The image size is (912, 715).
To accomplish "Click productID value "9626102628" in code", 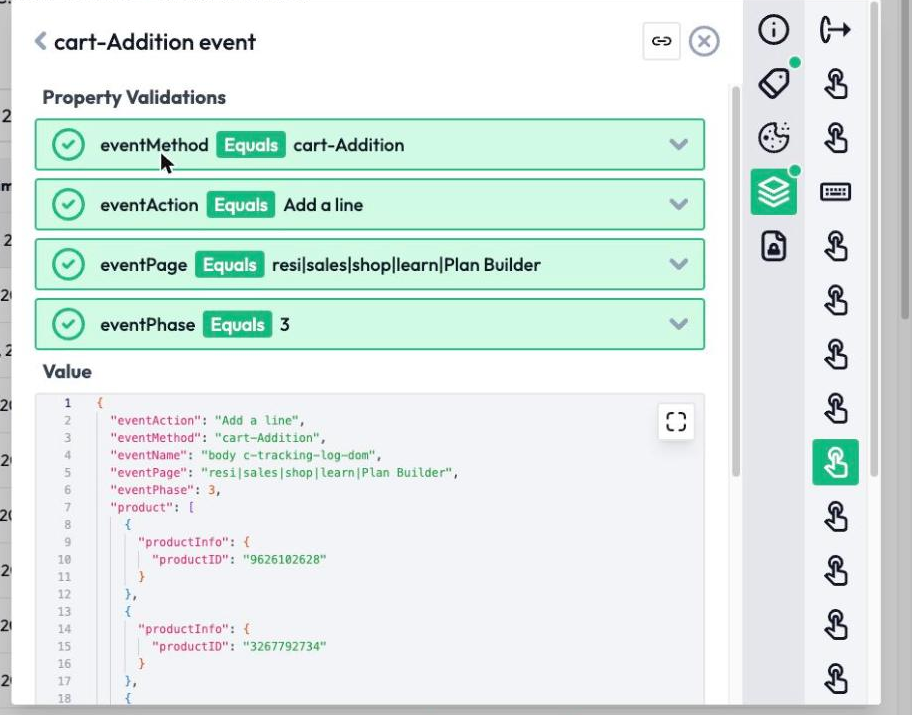I will pyautogui.click(x=284, y=559).
